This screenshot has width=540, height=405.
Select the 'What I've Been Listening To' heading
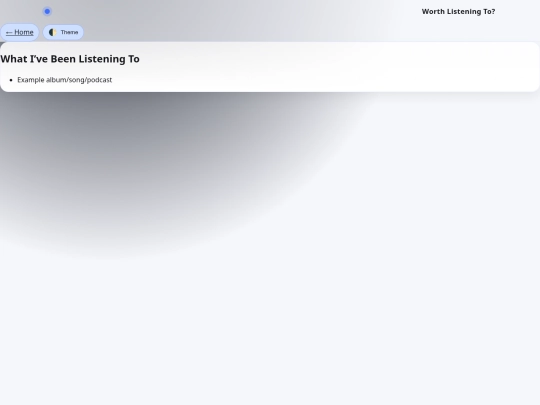tap(70, 59)
